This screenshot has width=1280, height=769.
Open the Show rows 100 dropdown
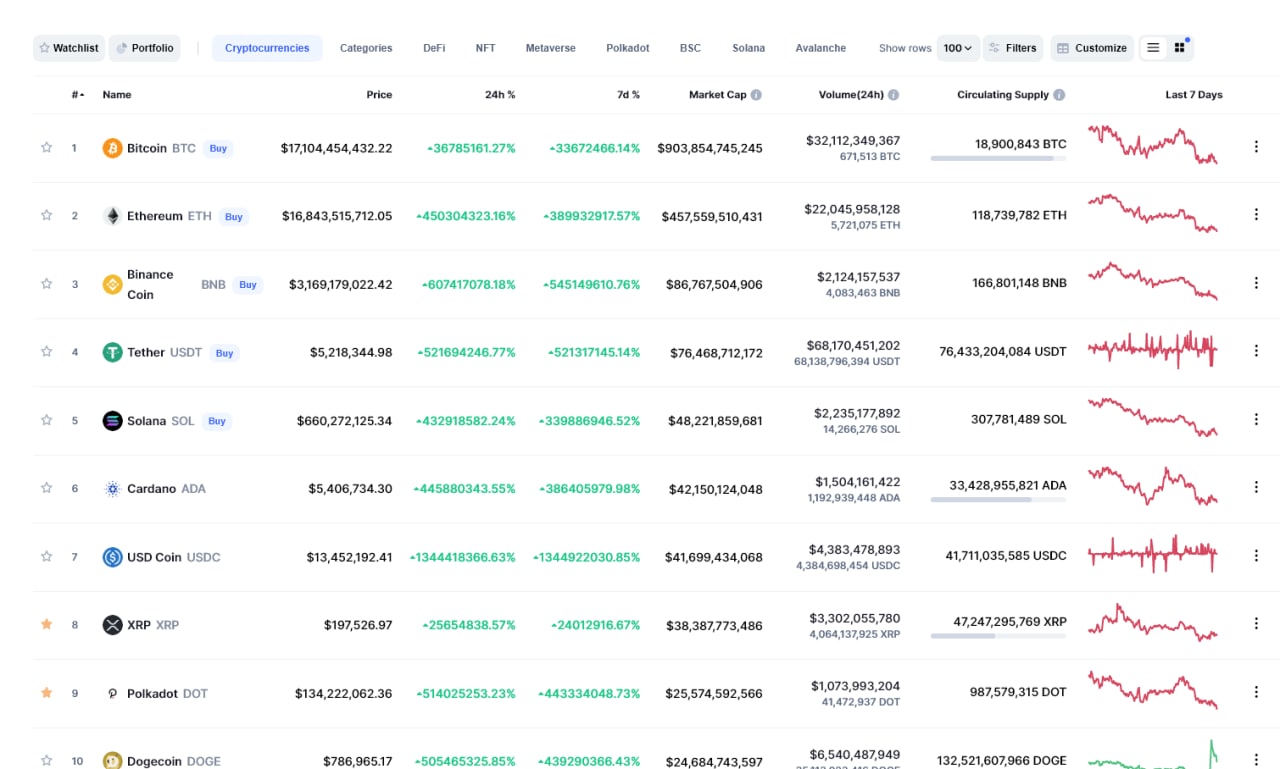pyautogui.click(x=958, y=48)
